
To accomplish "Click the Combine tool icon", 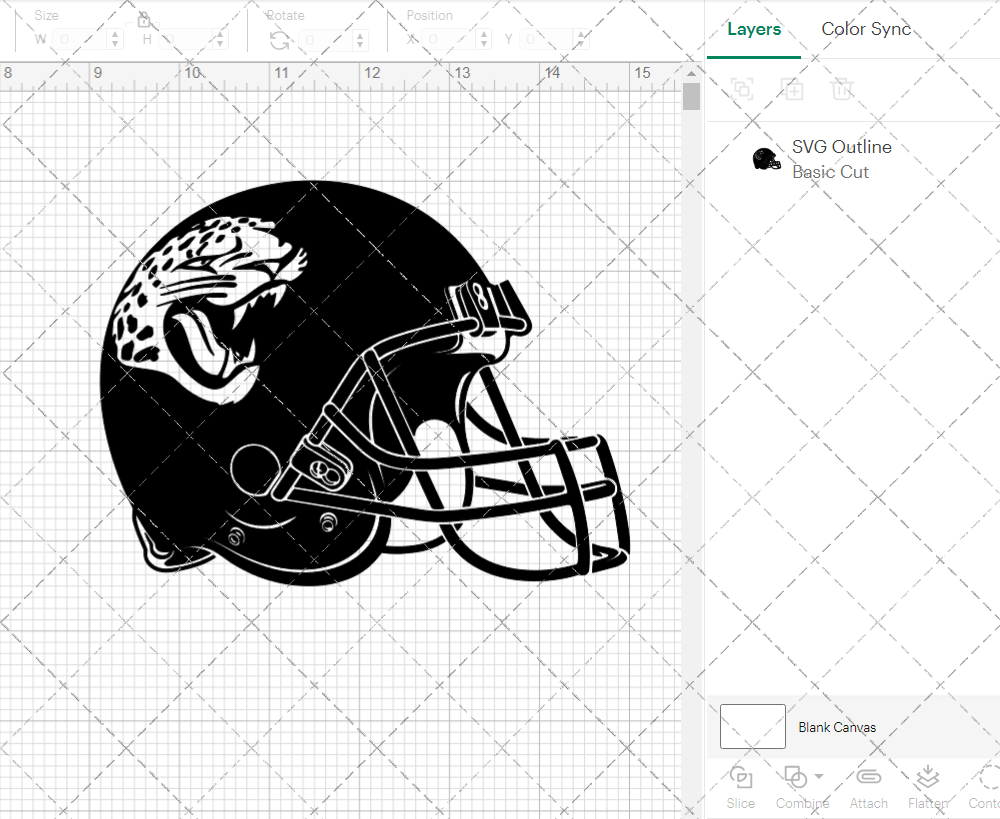I will 795,778.
